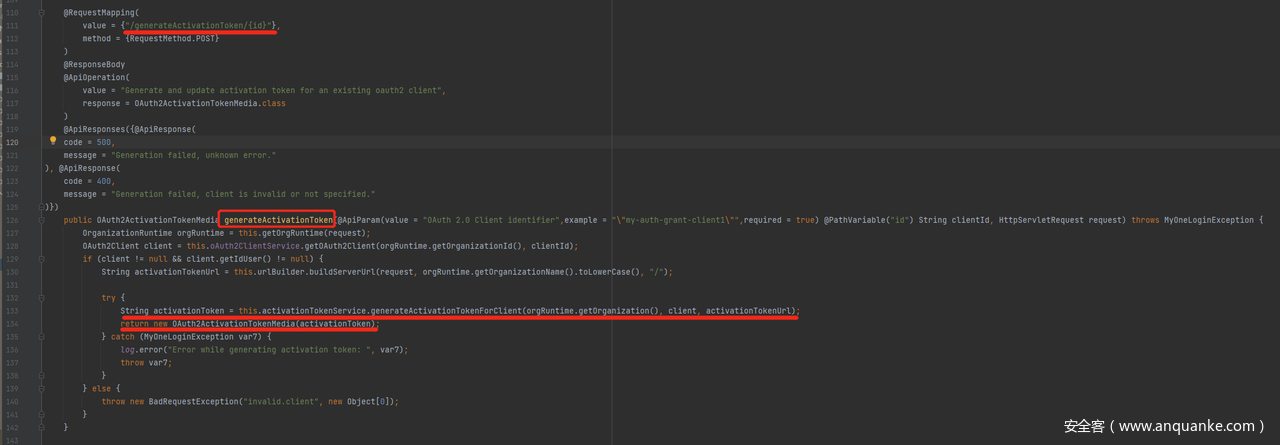The width and height of the screenshot is (1280, 445).
Task: Click line number 126 in the gutter
Action: tap(12, 220)
